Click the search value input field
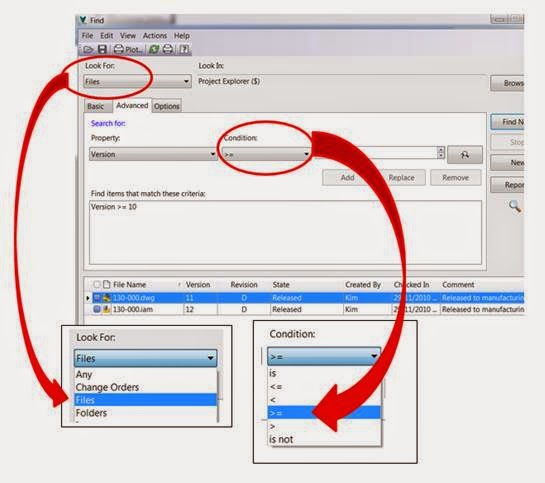This screenshot has width=545, height=483. click(375, 153)
